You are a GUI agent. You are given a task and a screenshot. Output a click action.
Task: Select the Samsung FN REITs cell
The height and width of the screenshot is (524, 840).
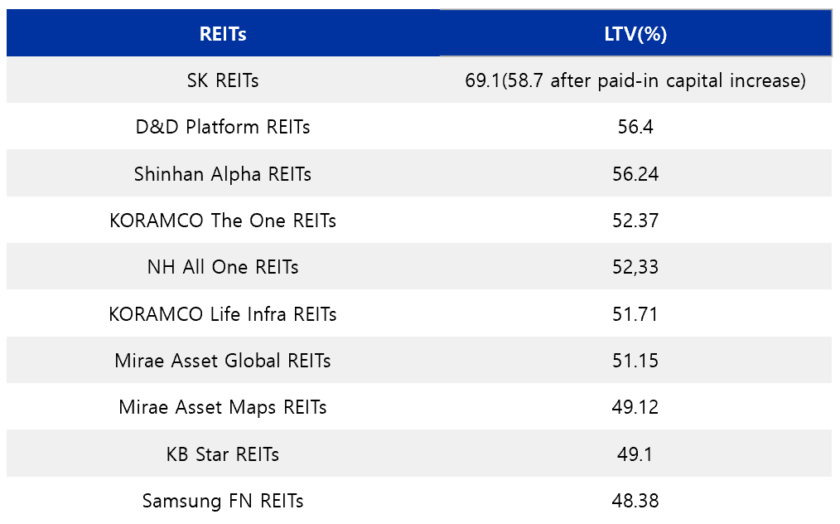(223, 500)
